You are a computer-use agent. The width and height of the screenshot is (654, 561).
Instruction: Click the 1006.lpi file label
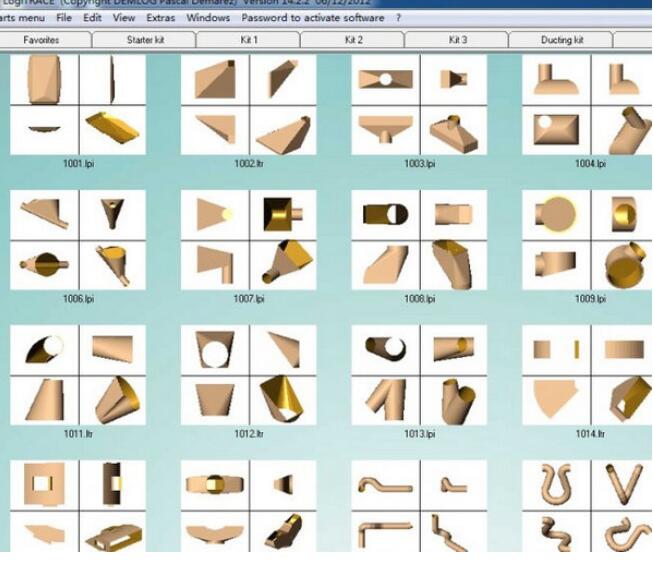pyautogui.click(x=78, y=299)
